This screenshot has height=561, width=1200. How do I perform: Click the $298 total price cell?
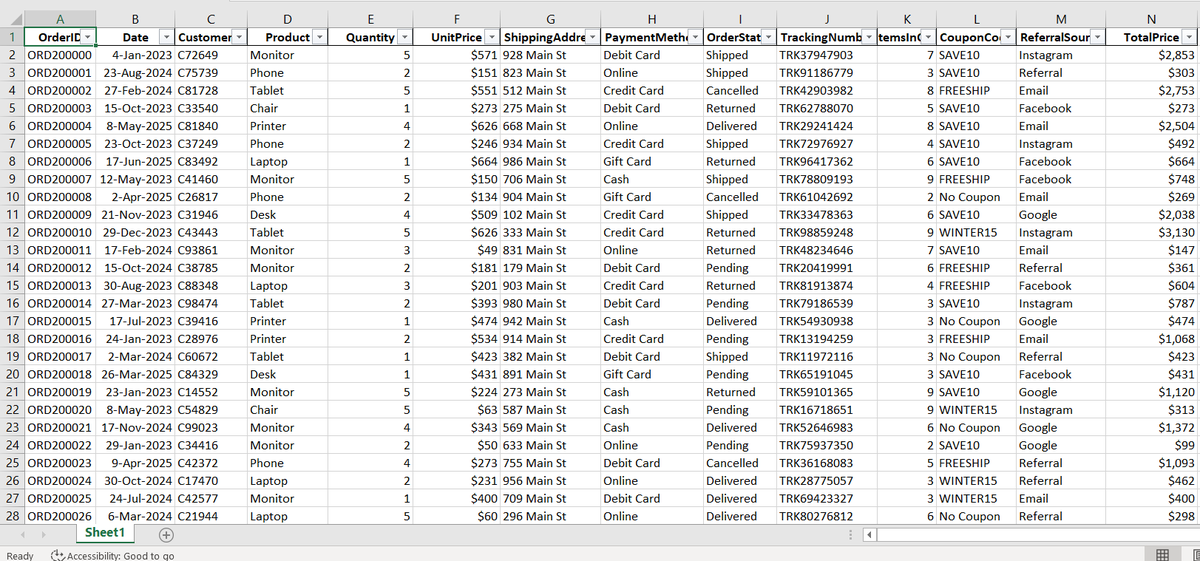[x=1152, y=516]
